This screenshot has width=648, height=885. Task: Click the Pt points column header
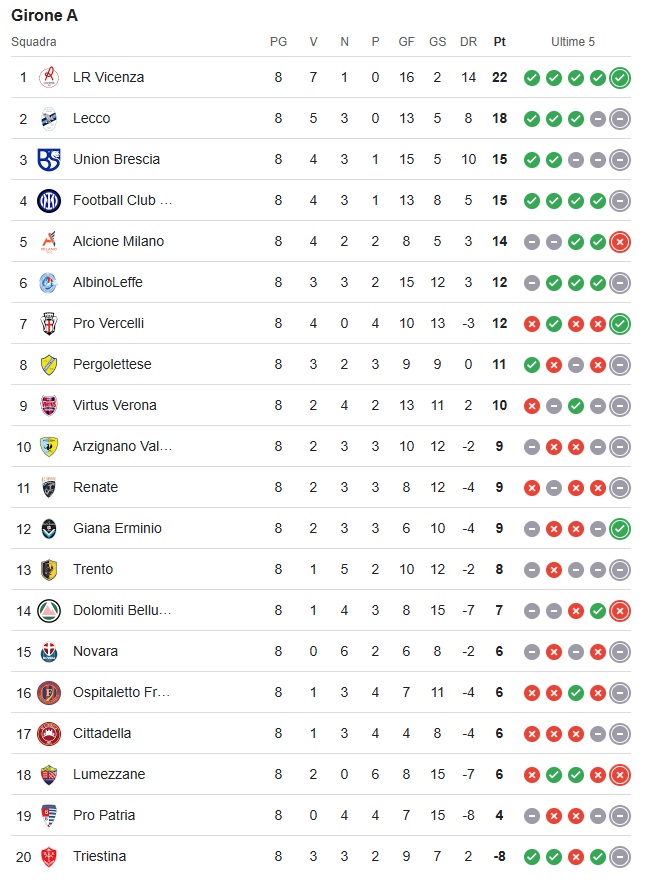tap(499, 42)
